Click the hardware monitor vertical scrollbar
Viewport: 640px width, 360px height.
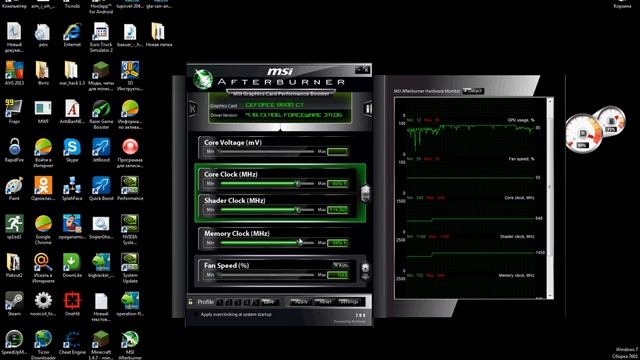(550, 198)
